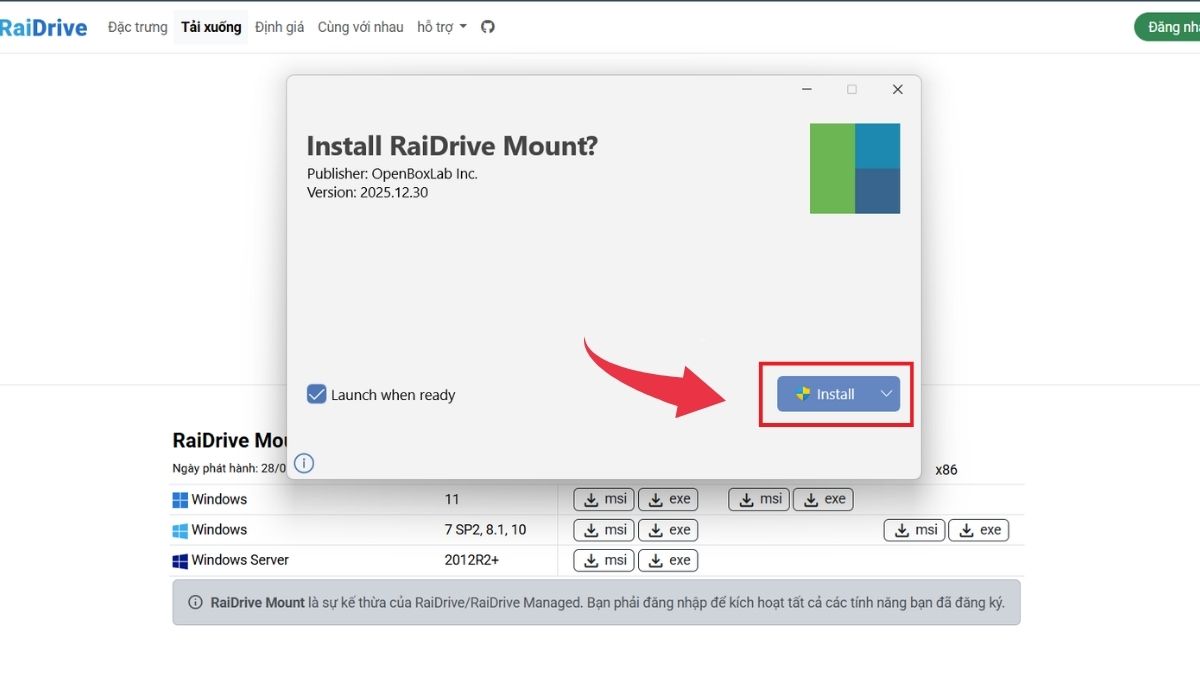Expand the hỗ trợ dropdown menu
The image size is (1200, 675).
tap(442, 27)
